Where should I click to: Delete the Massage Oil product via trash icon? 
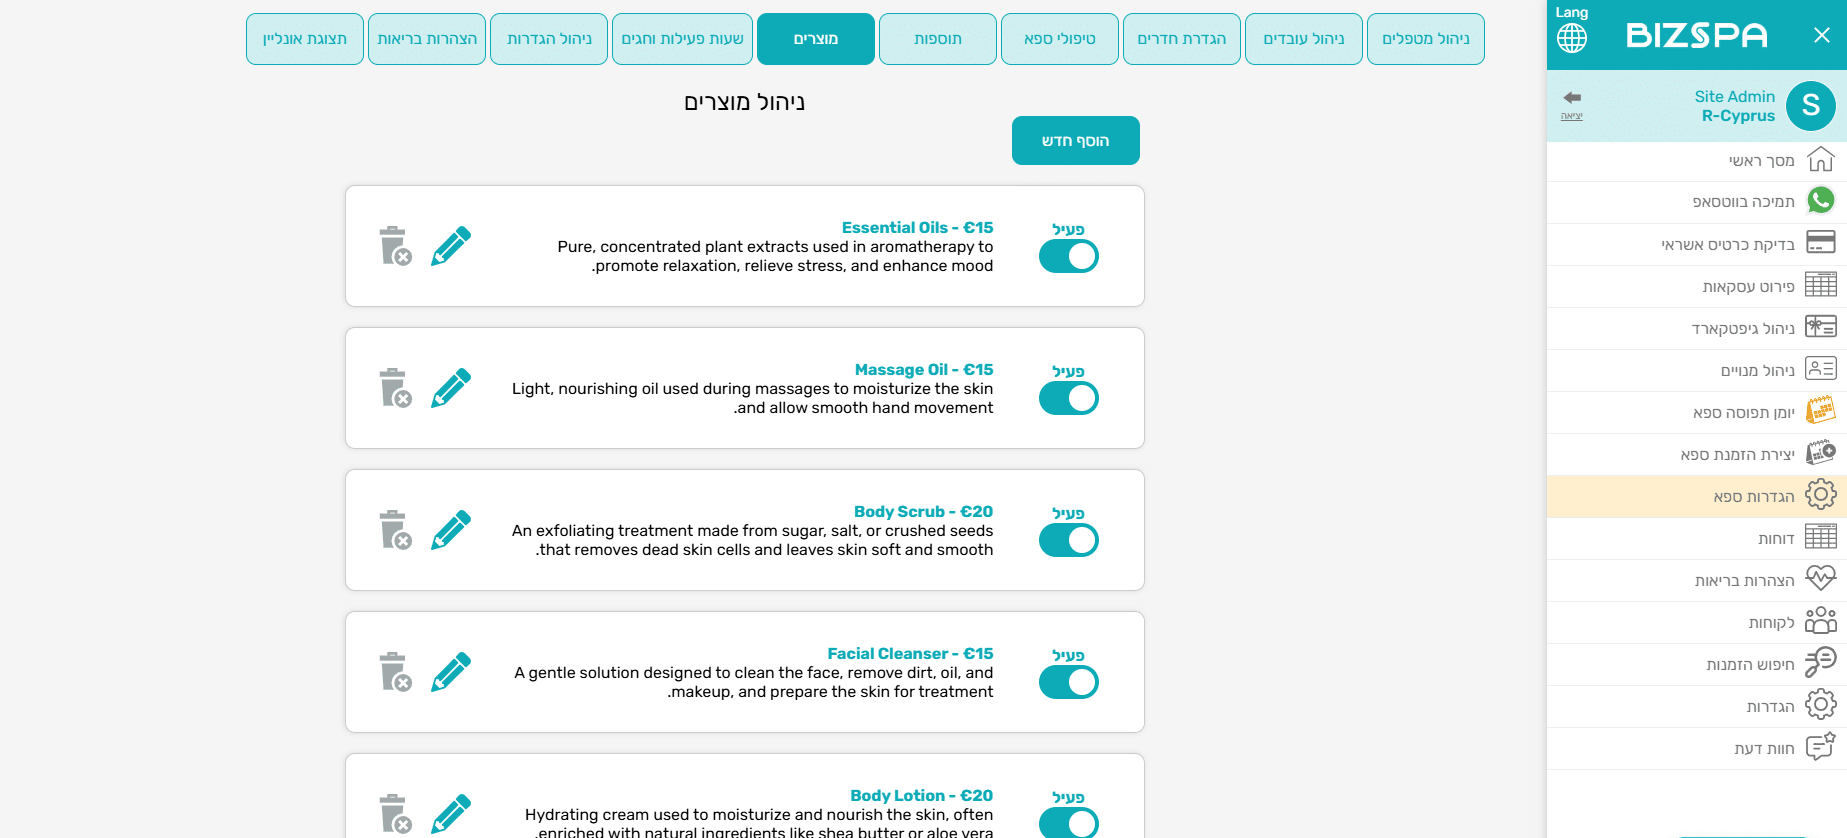pyautogui.click(x=395, y=388)
